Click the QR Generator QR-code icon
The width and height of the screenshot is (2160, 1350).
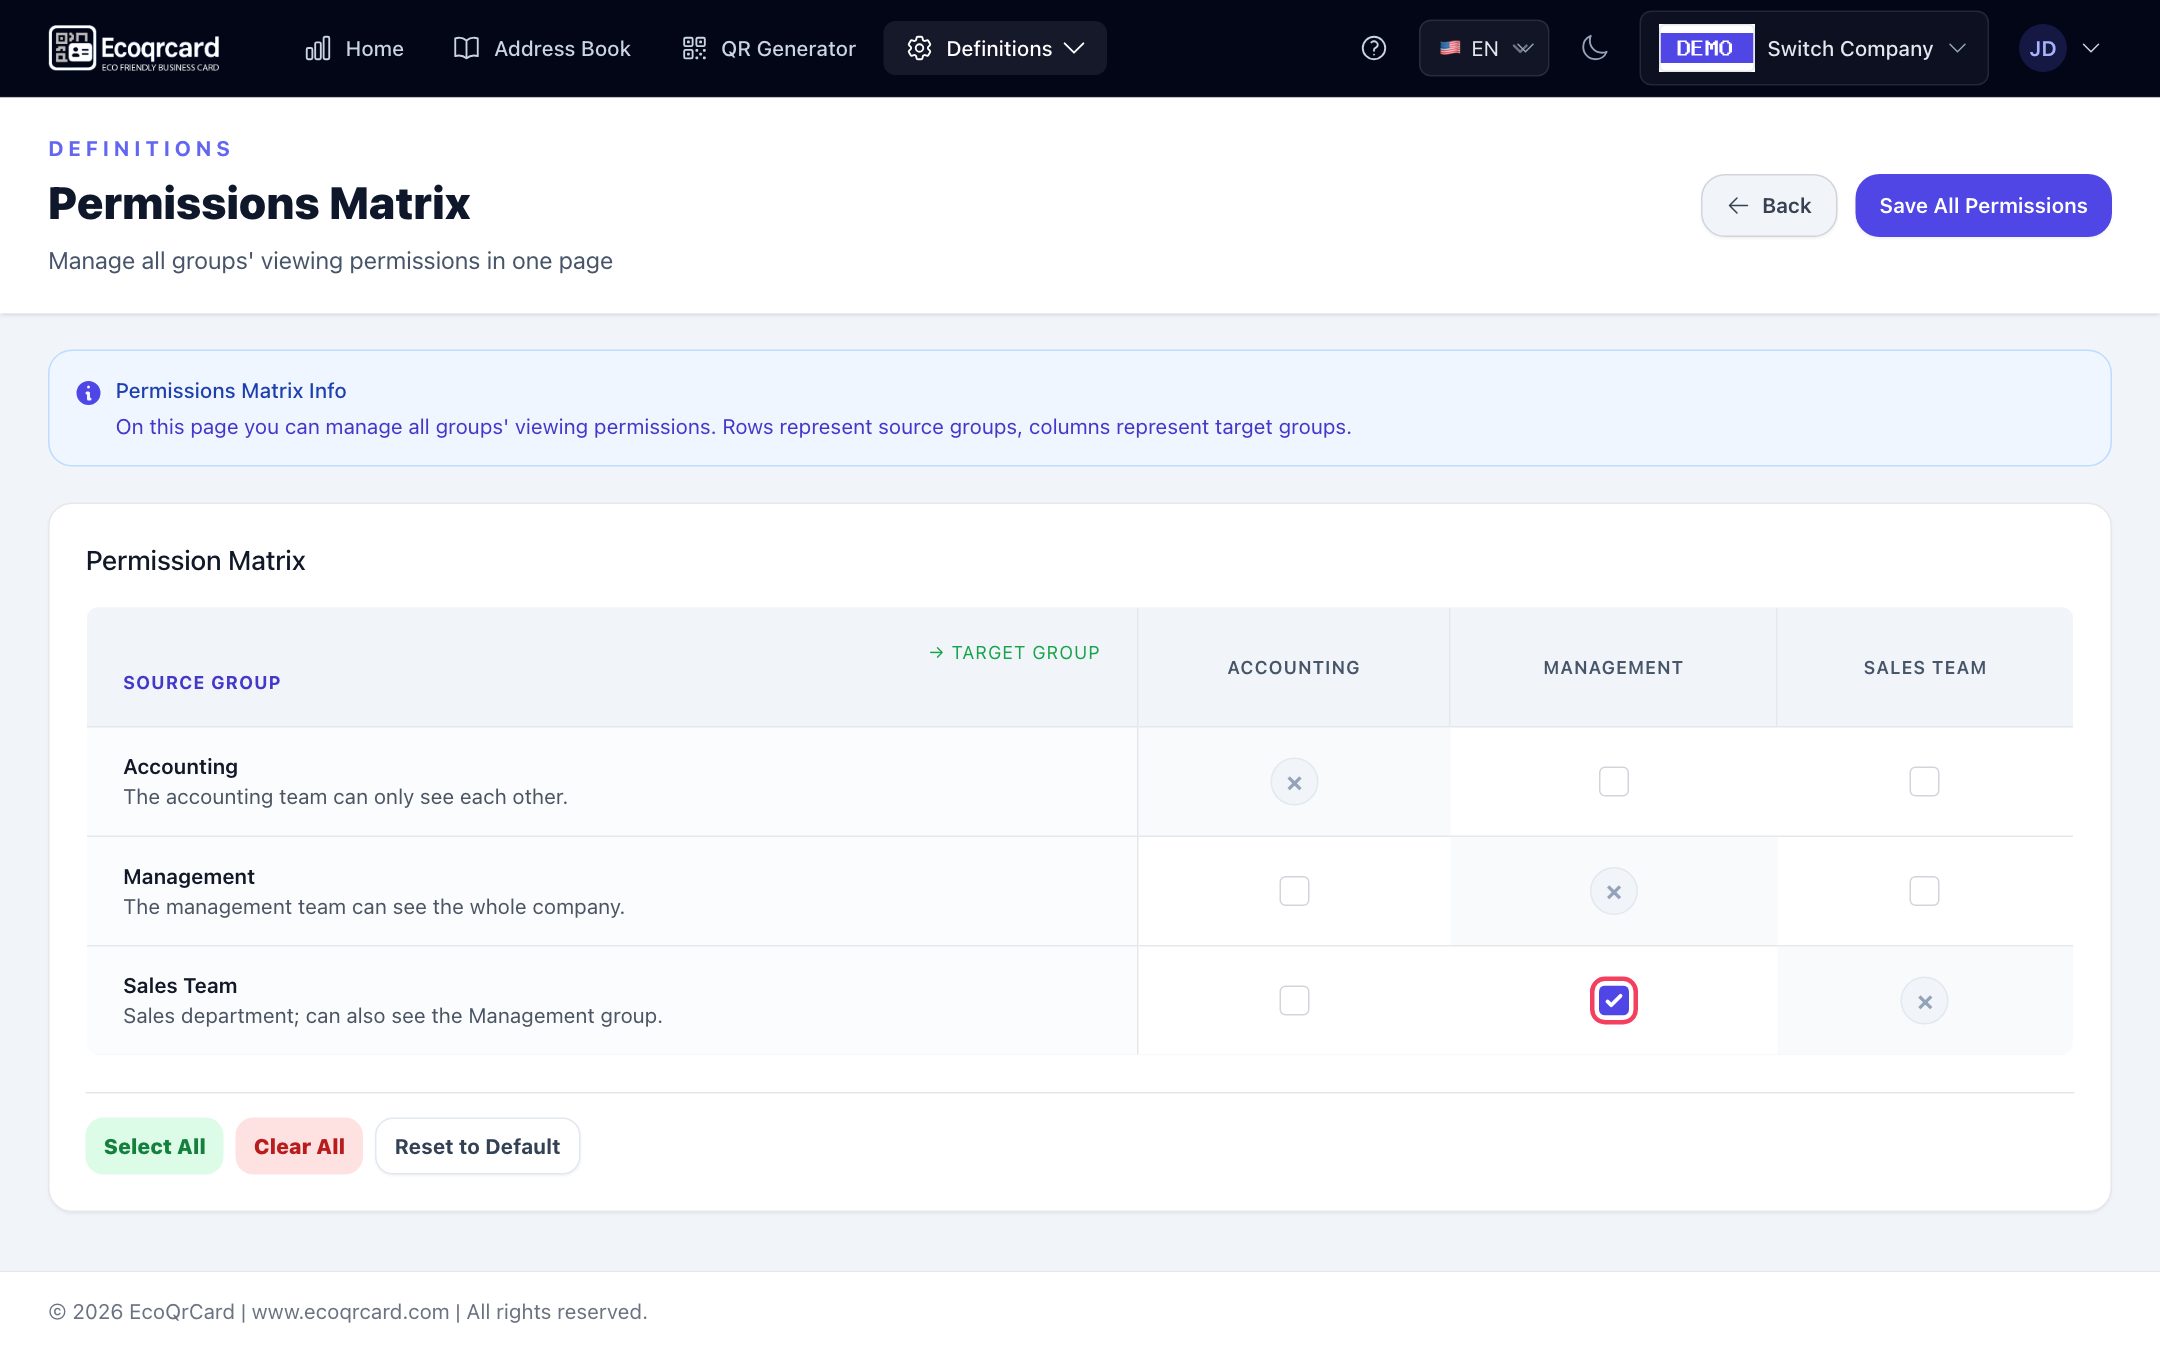[694, 48]
